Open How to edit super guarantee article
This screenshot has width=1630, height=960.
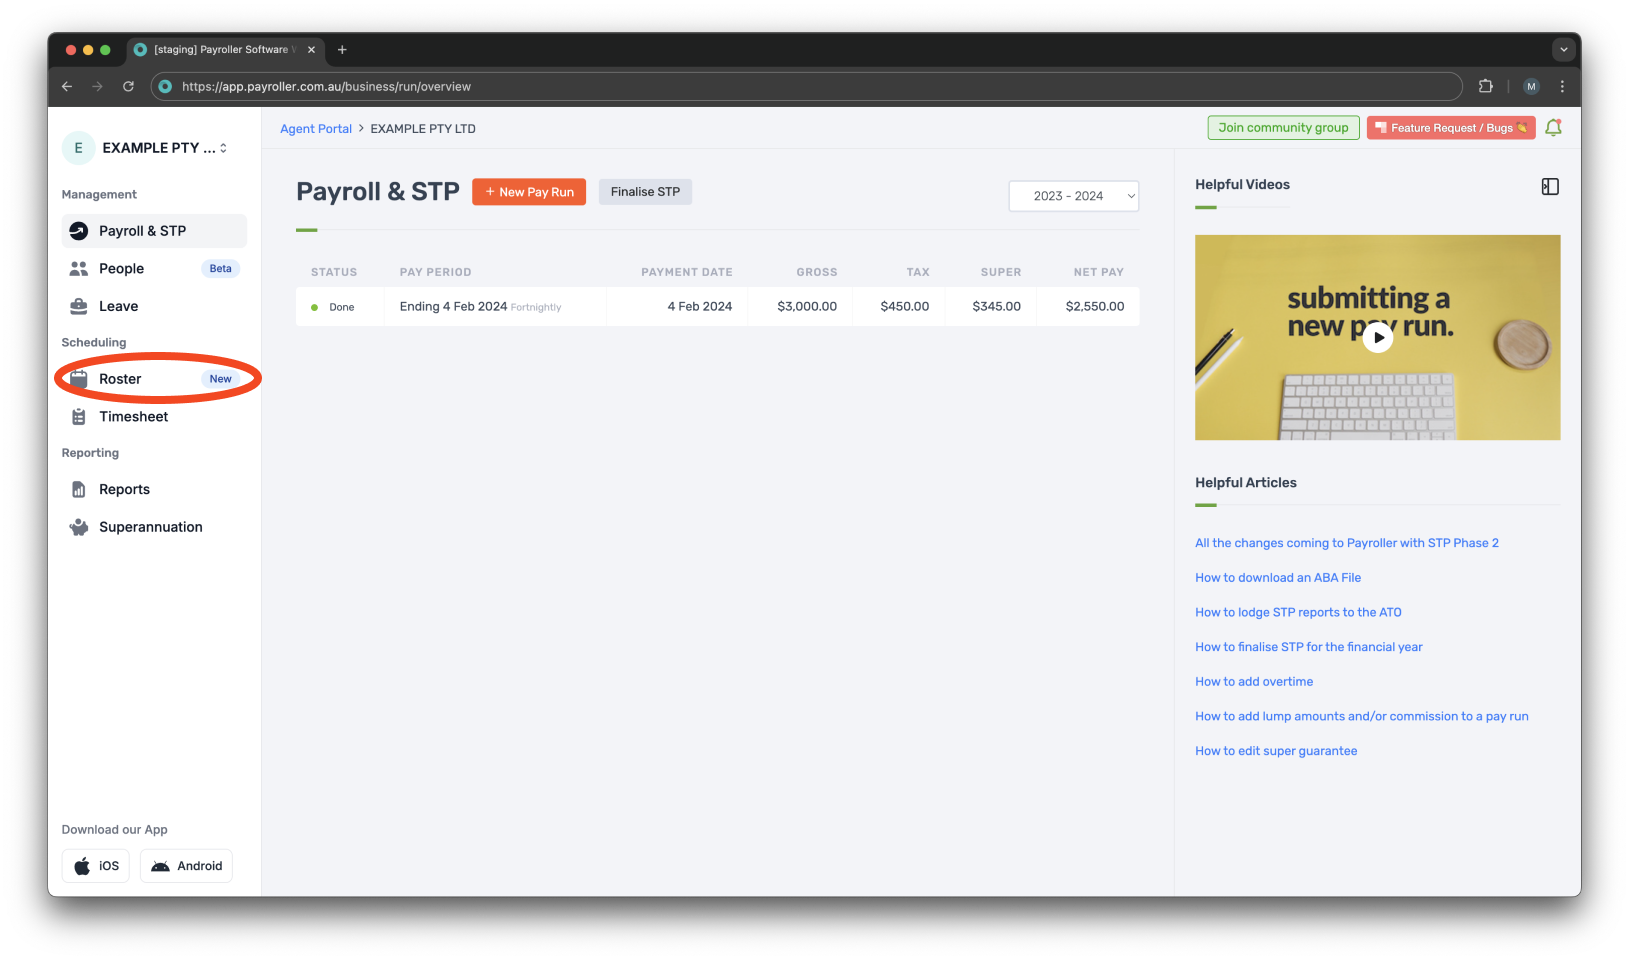coord(1276,751)
